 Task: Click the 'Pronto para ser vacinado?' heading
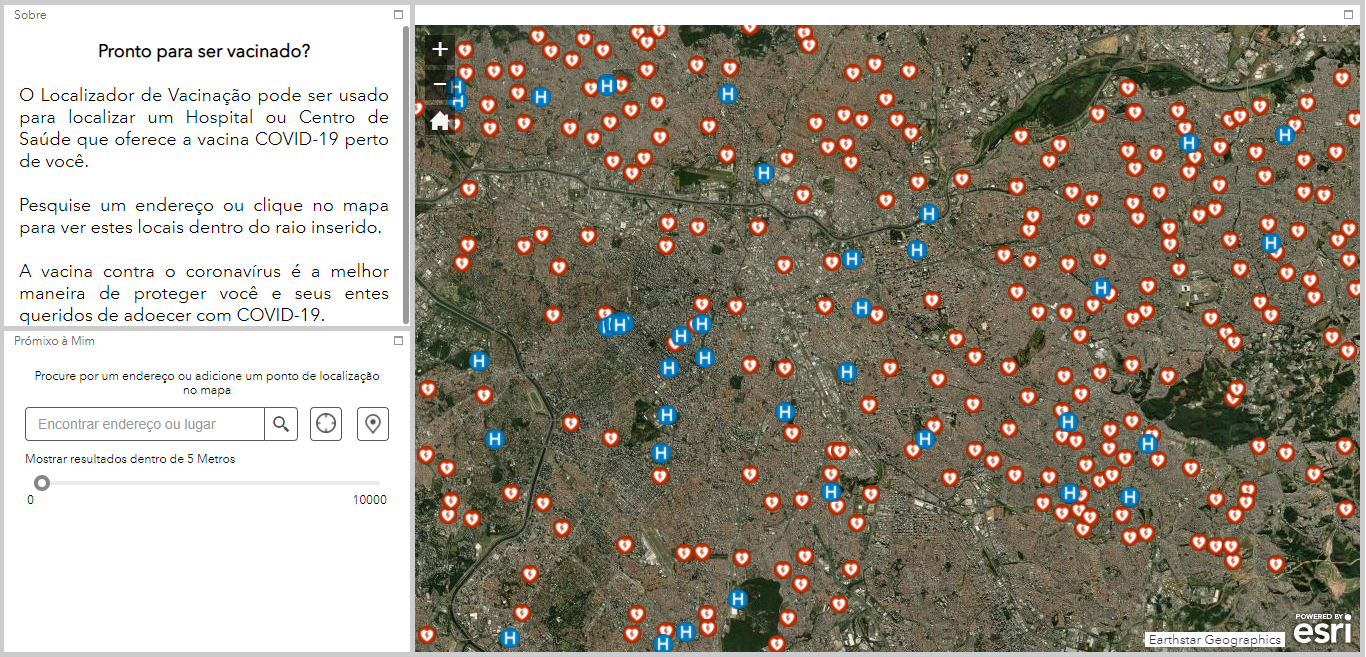204,51
